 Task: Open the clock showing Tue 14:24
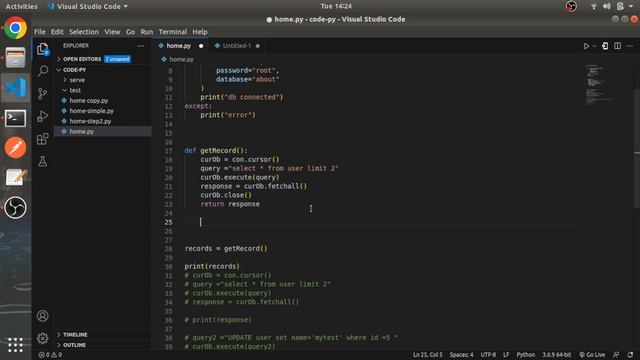coord(336,6)
